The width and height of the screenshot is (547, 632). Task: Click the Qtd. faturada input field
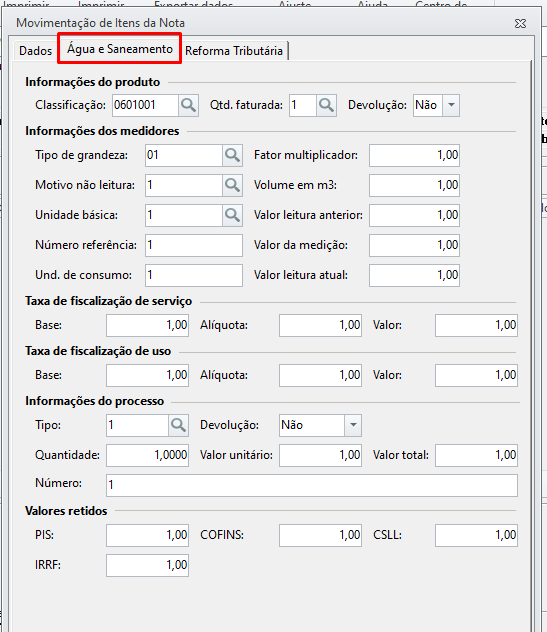click(x=303, y=105)
